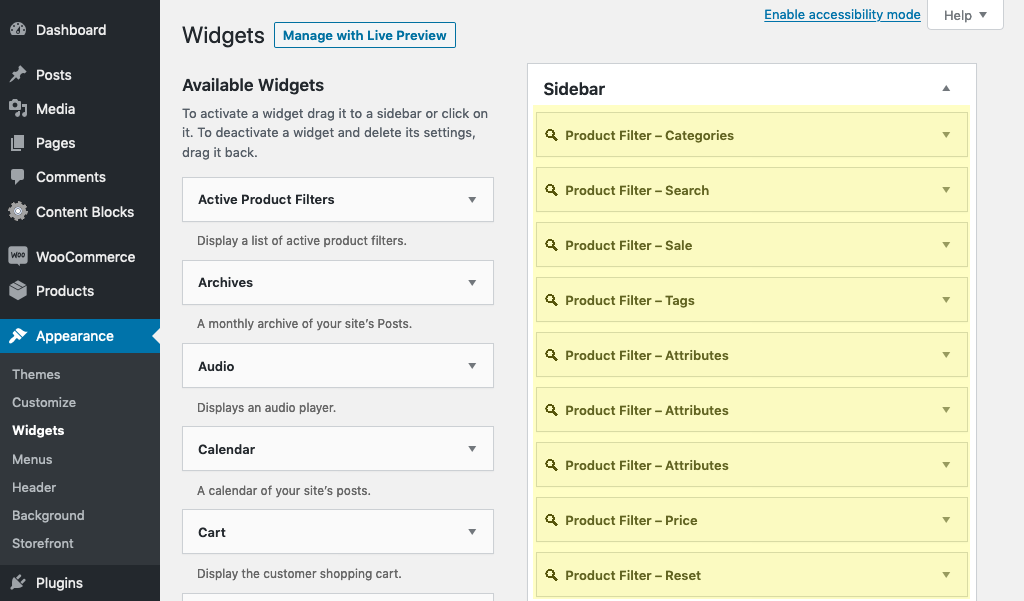The width and height of the screenshot is (1024, 601).
Task: Click the magnifier icon on Product Filter – Search
Action: [x=552, y=189]
